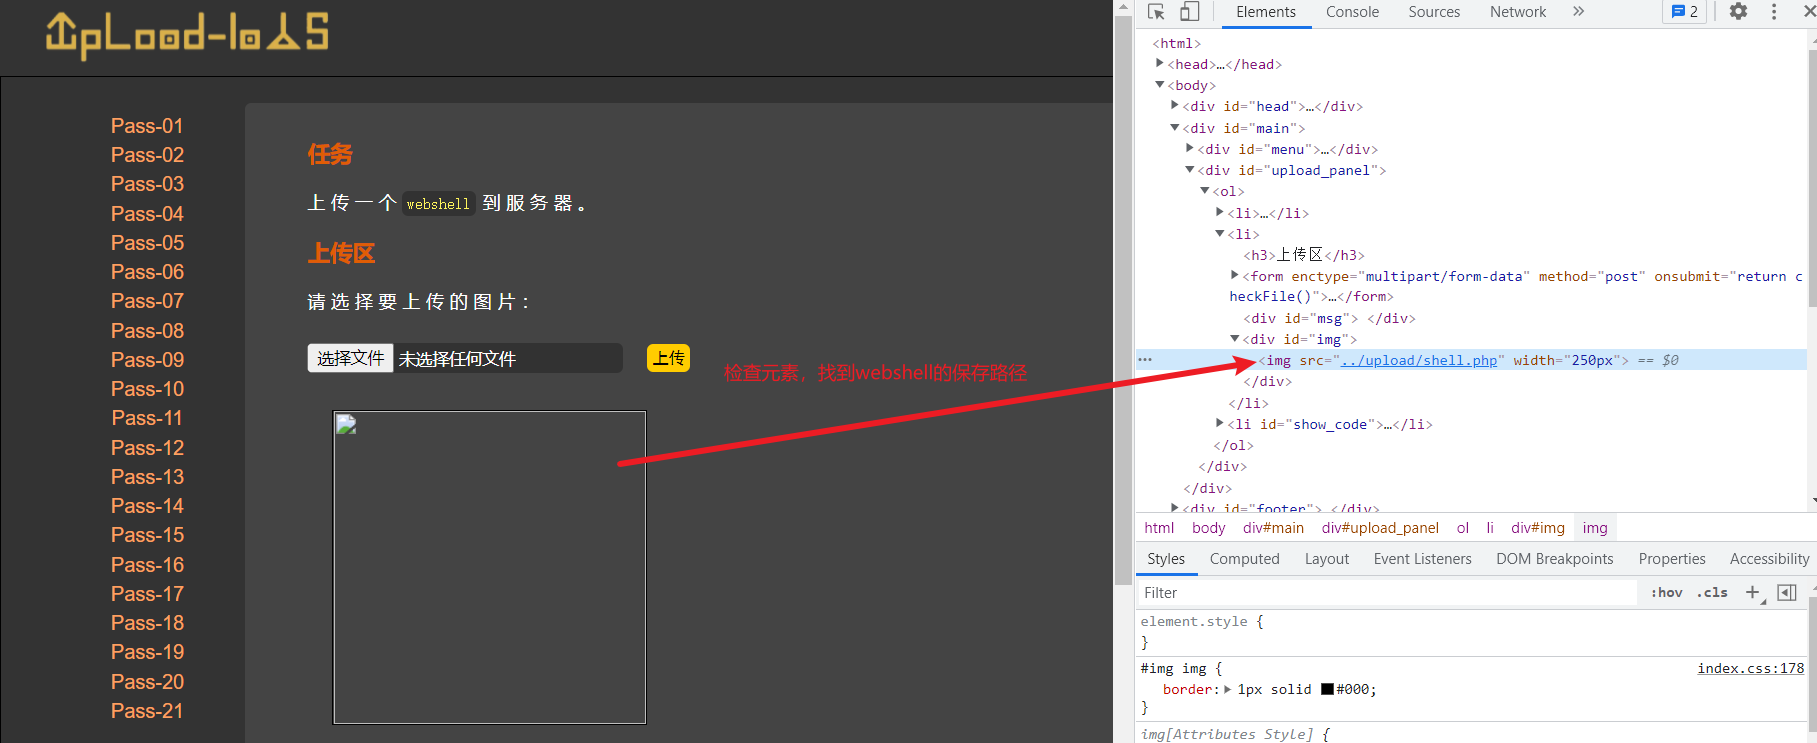Expand the div id="menu" node
The width and height of the screenshot is (1817, 743).
tap(1190, 149)
